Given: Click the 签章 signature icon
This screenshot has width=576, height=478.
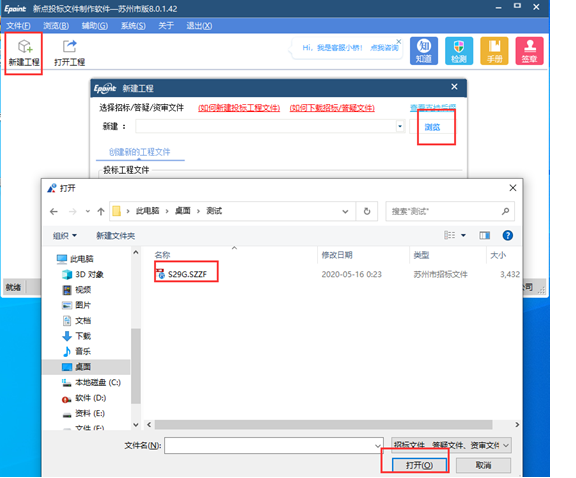Looking at the screenshot, I should point(529,51).
